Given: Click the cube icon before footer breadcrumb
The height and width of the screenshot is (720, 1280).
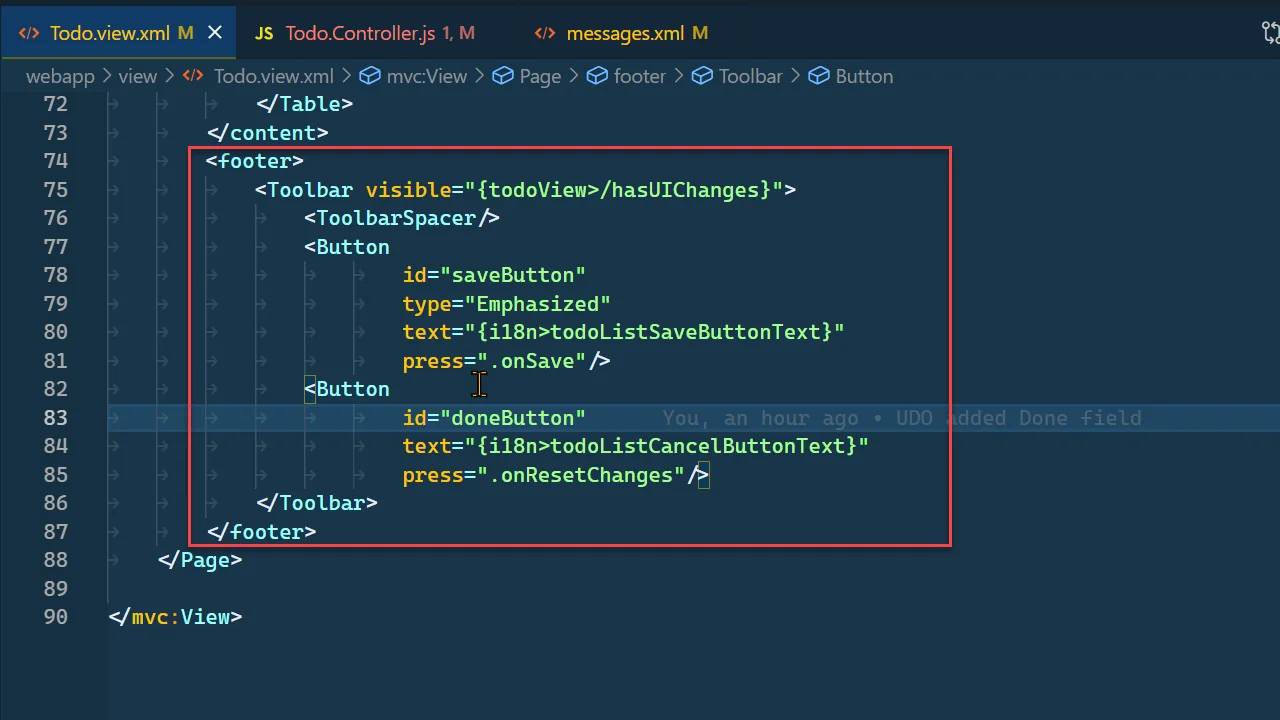Looking at the screenshot, I should point(597,76).
